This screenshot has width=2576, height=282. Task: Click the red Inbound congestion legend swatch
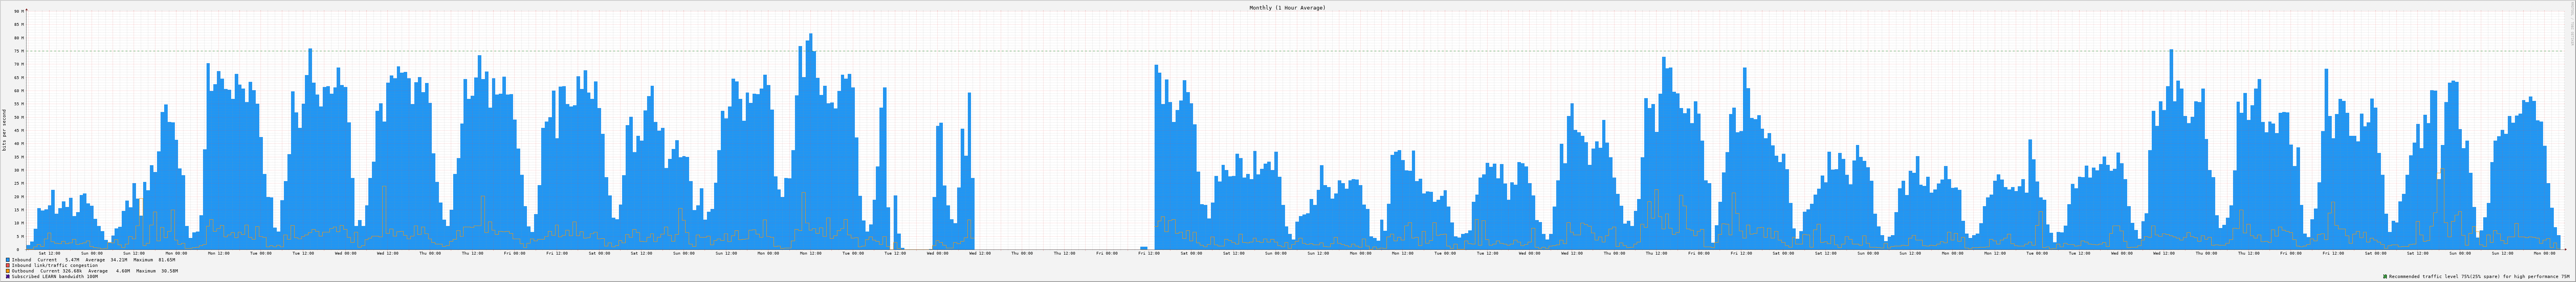(8, 265)
